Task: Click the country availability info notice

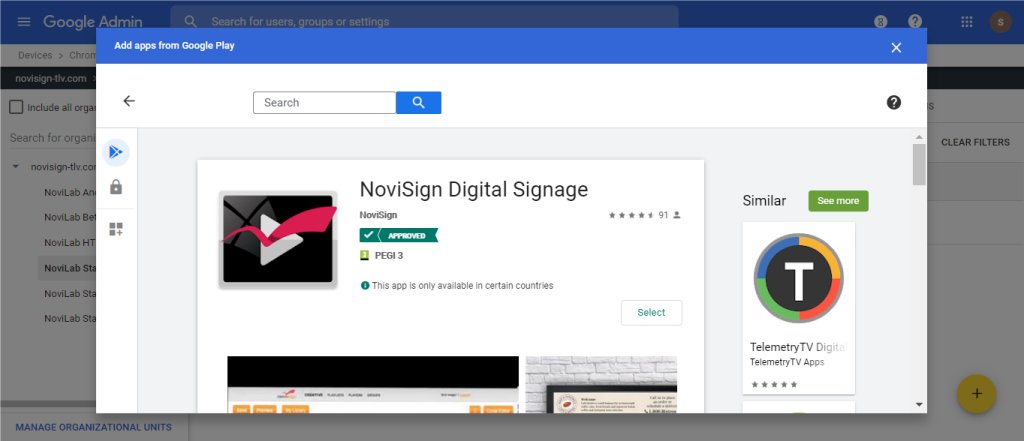Action: (x=457, y=286)
